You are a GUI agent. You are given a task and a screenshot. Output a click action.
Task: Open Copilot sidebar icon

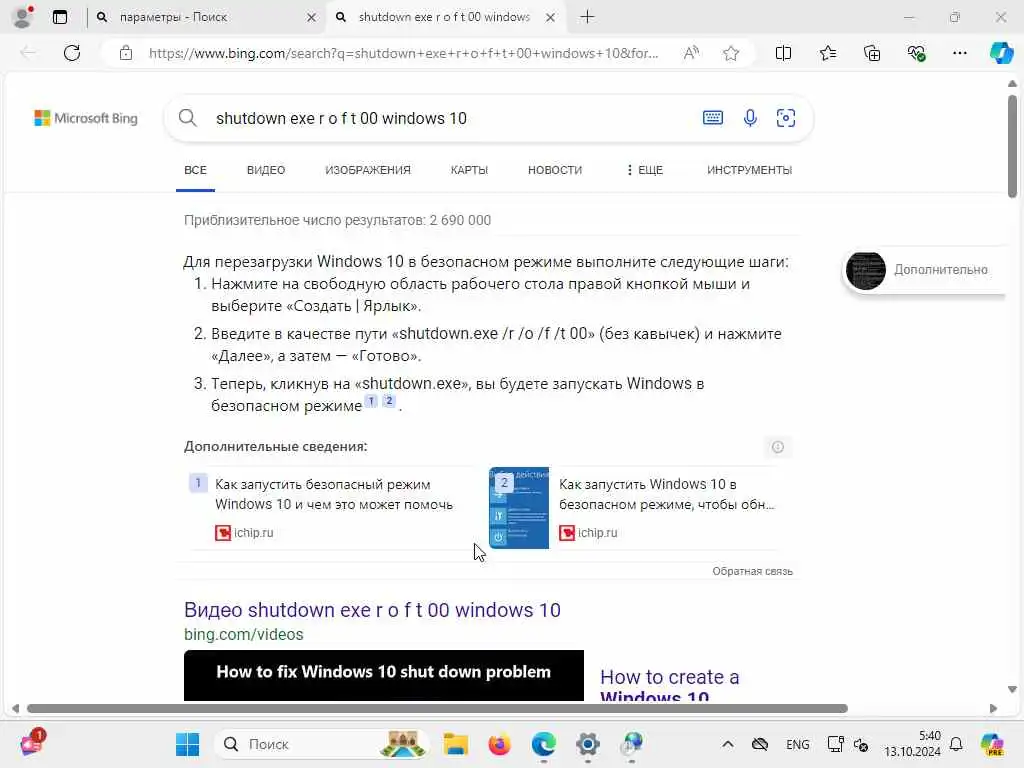click(1001, 53)
